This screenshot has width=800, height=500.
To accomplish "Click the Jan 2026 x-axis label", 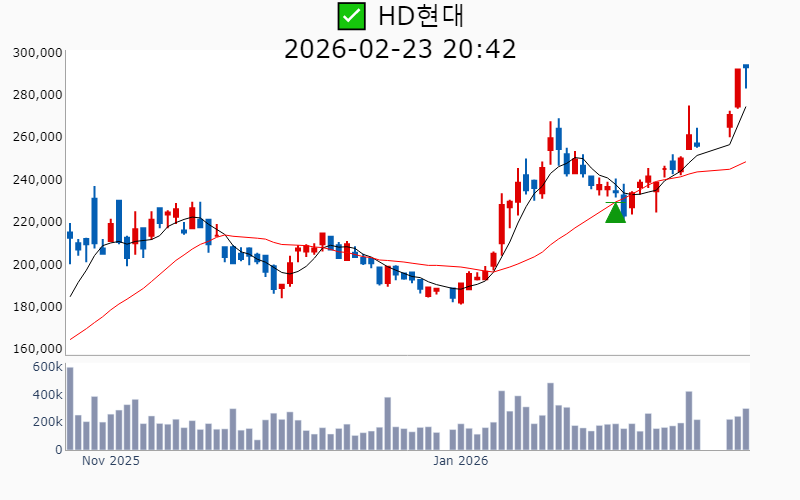I will point(460,462).
